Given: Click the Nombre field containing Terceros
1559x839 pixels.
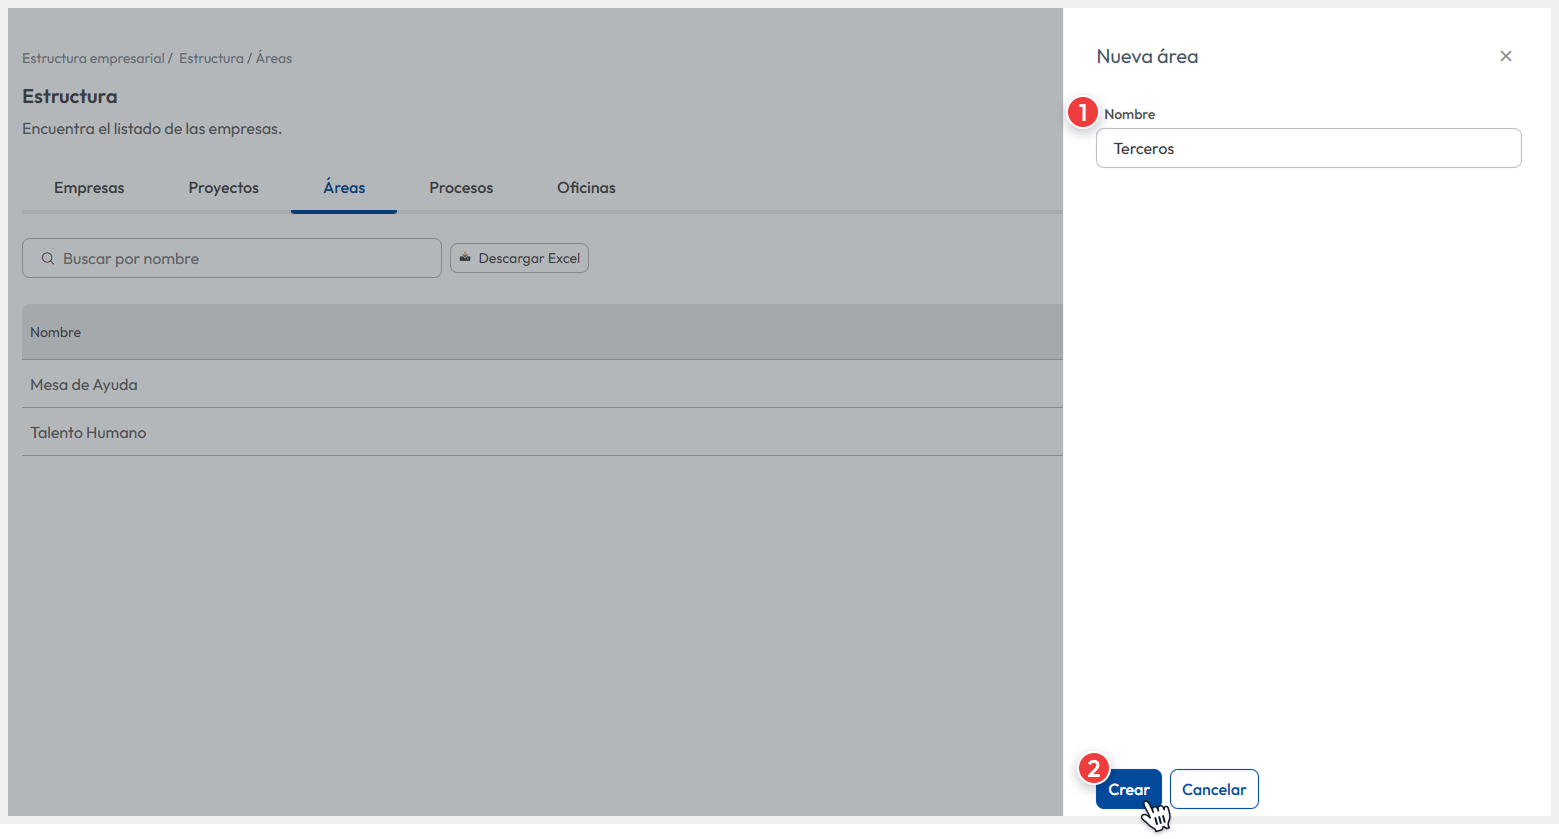Looking at the screenshot, I should click(1308, 149).
